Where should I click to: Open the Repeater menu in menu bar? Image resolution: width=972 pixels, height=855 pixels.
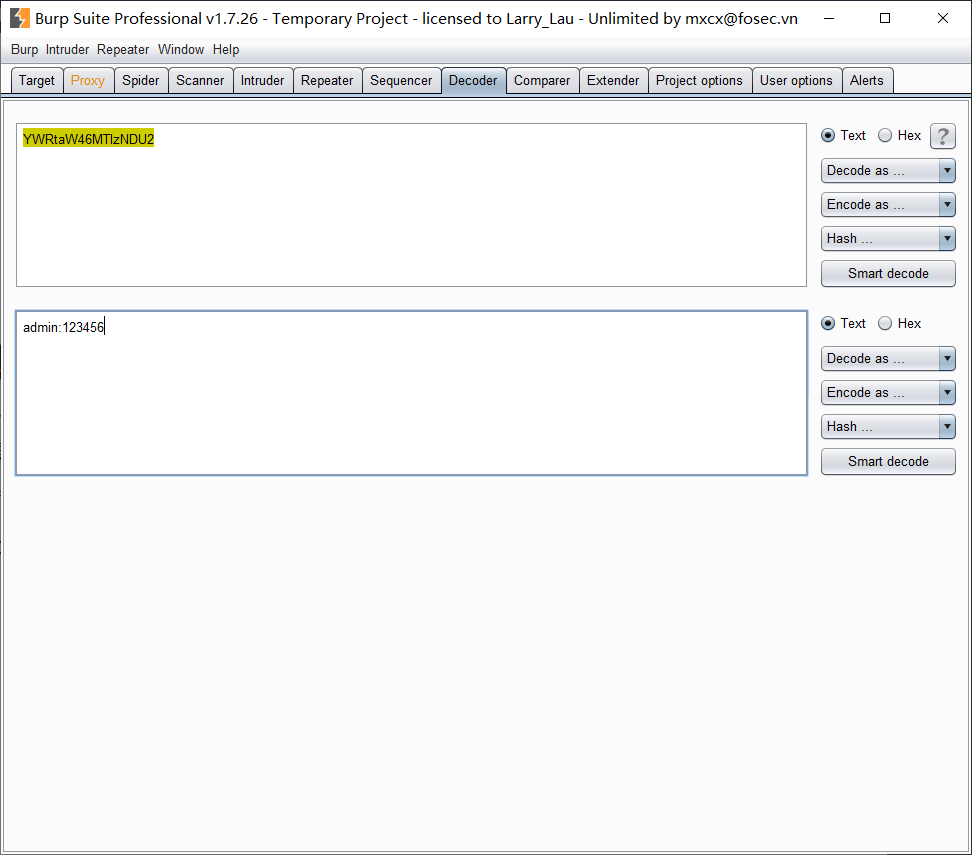click(123, 50)
